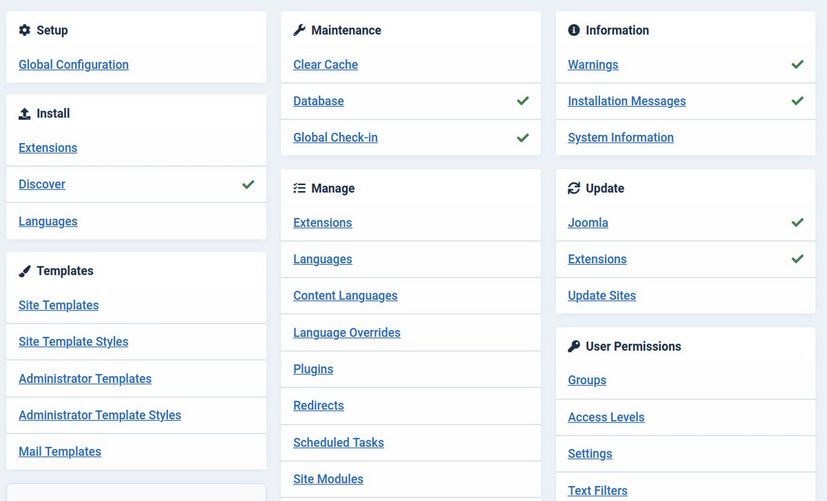
Task: Click the Templates paintbrush icon
Action: click(x=25, y=271)
